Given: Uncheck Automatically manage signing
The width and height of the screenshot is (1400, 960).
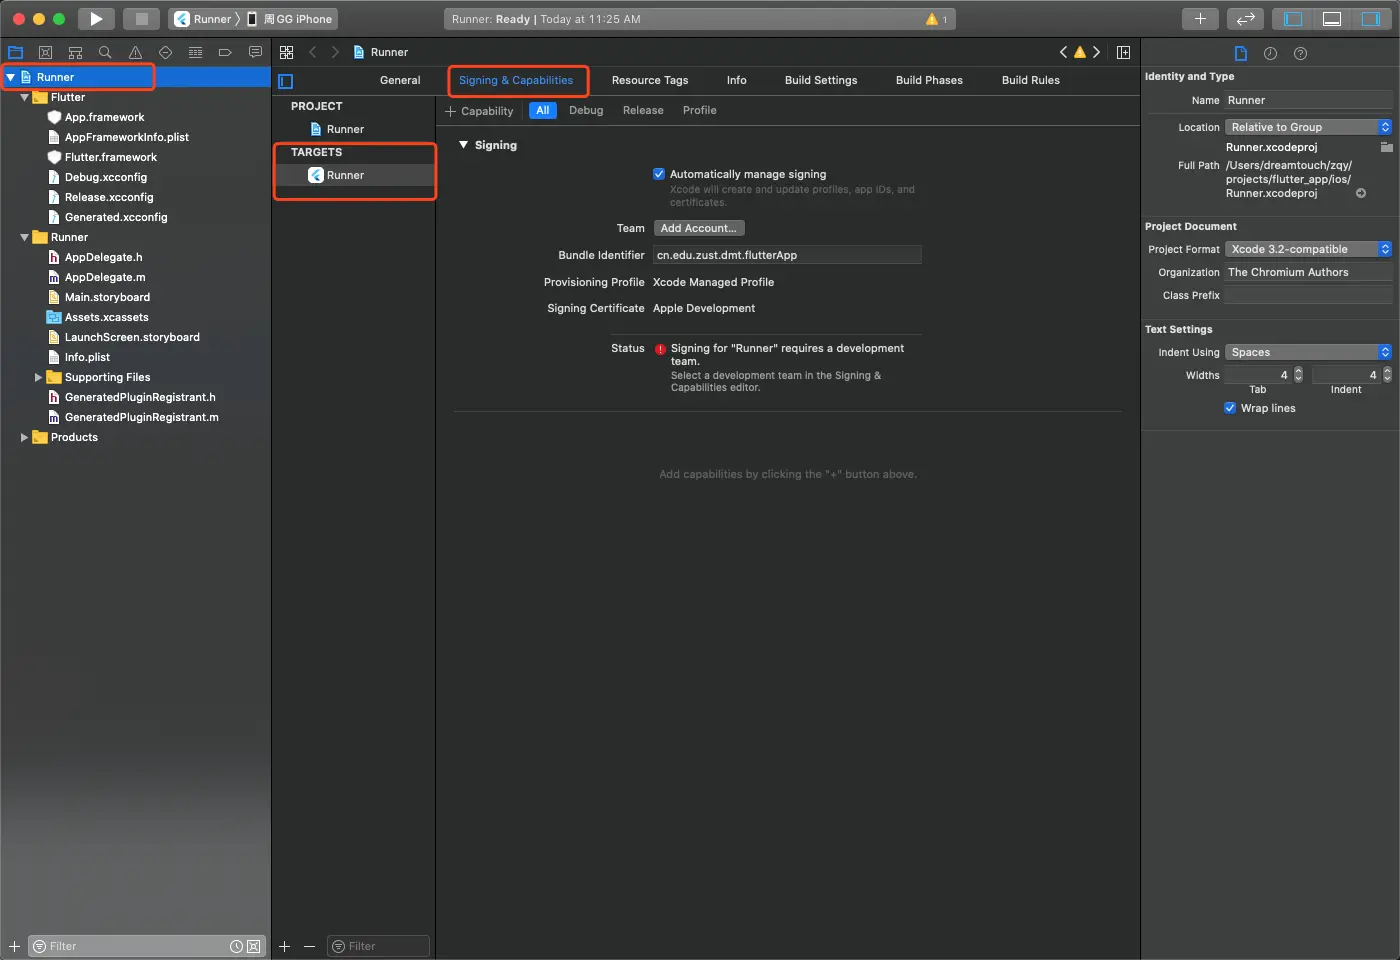Looking at the screenshot, I should pyautogui.click(x=659, y=174).
